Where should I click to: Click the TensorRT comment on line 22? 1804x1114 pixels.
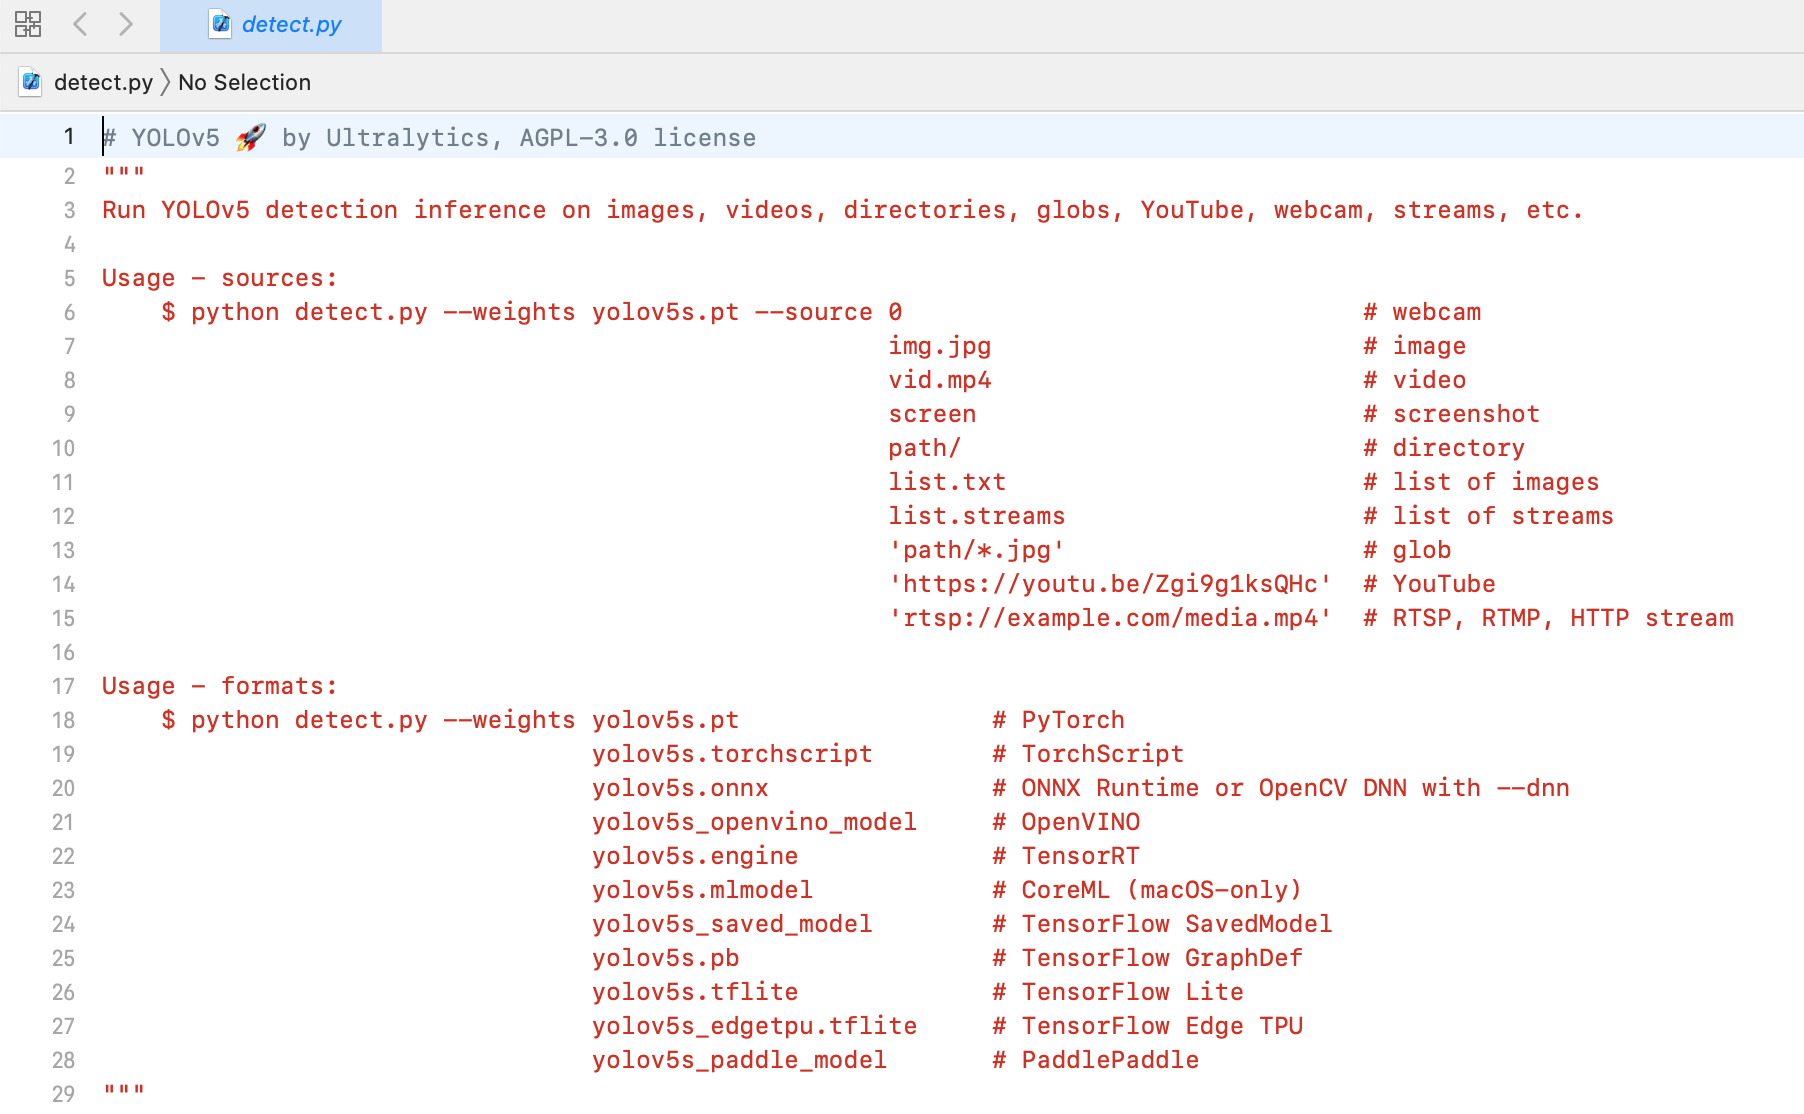(x=1065, y=856)
